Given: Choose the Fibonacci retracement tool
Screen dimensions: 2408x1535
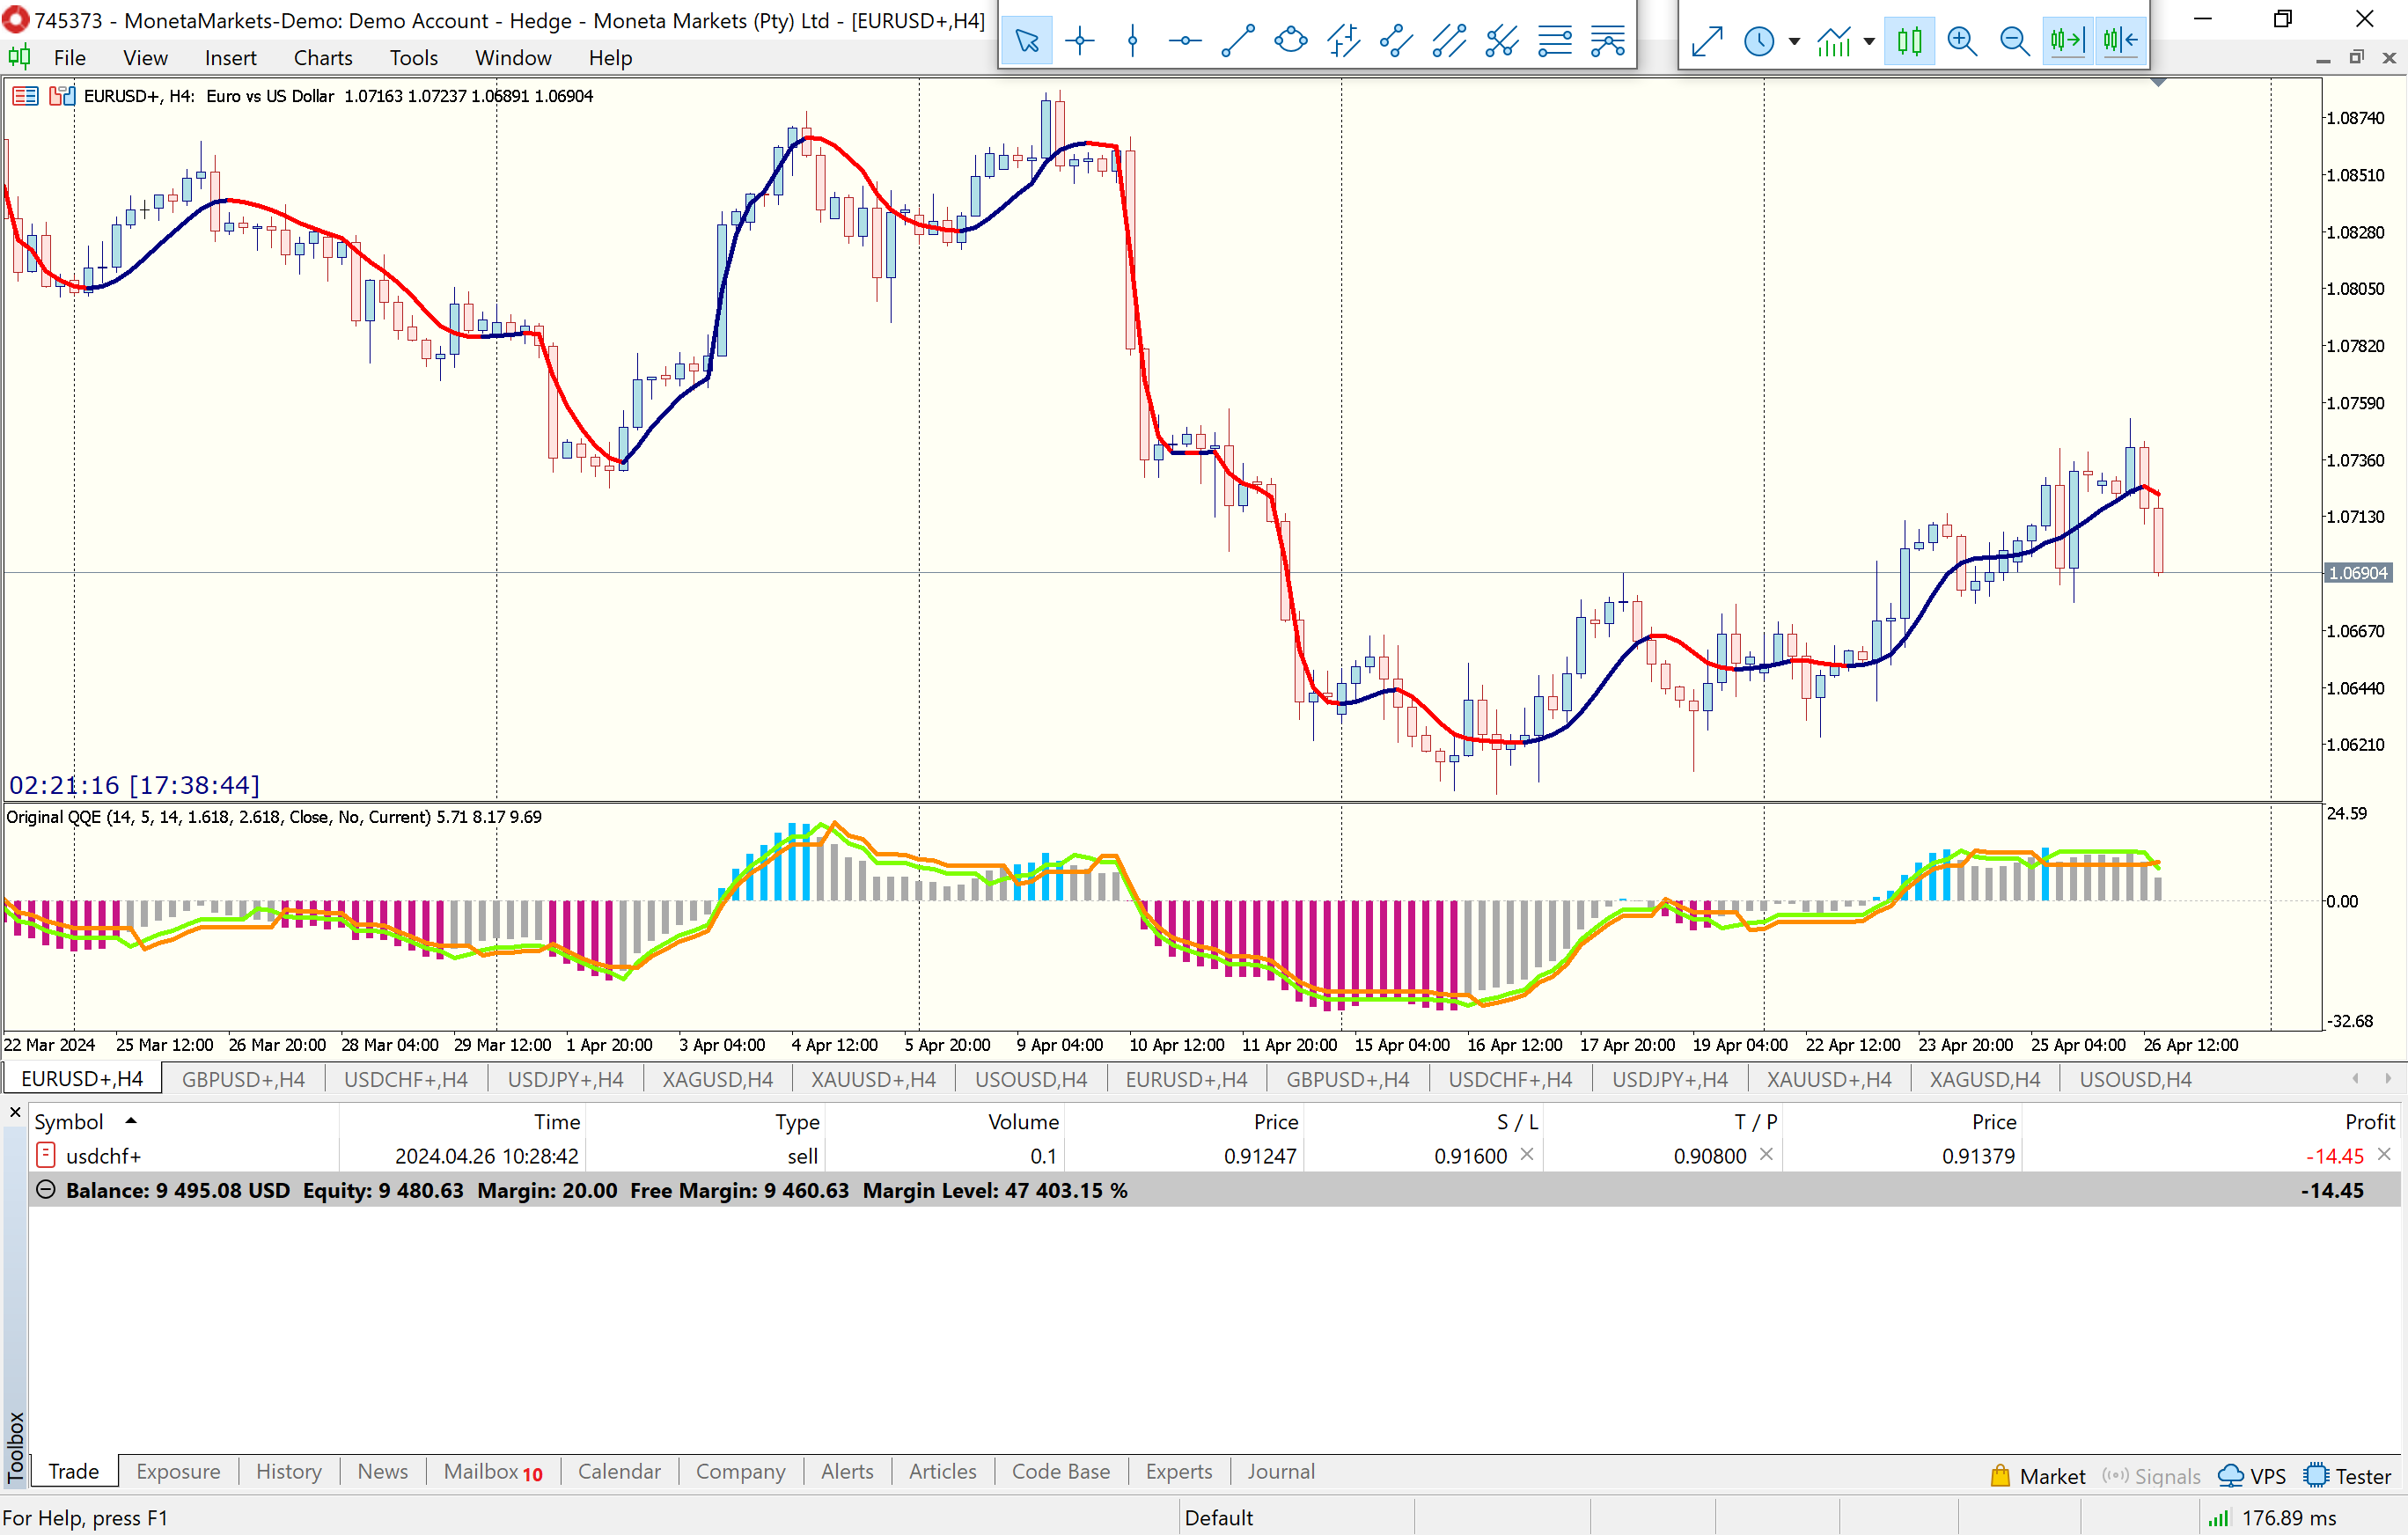Looking at the screenshot, I should click(1555, 41).
